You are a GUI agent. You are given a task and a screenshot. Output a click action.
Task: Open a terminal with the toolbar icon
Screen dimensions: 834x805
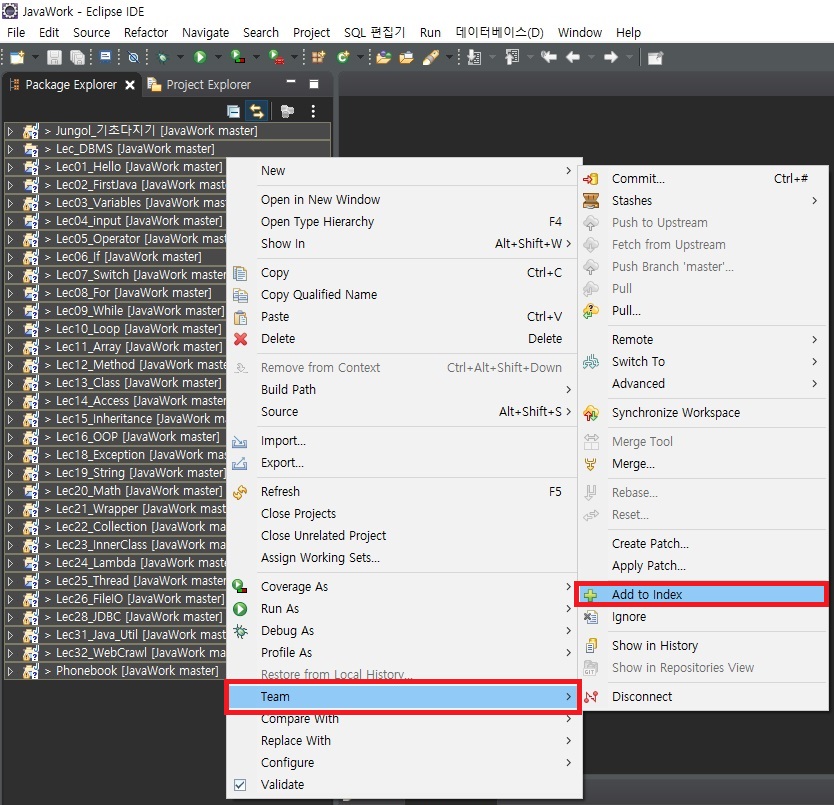[105, 57]
